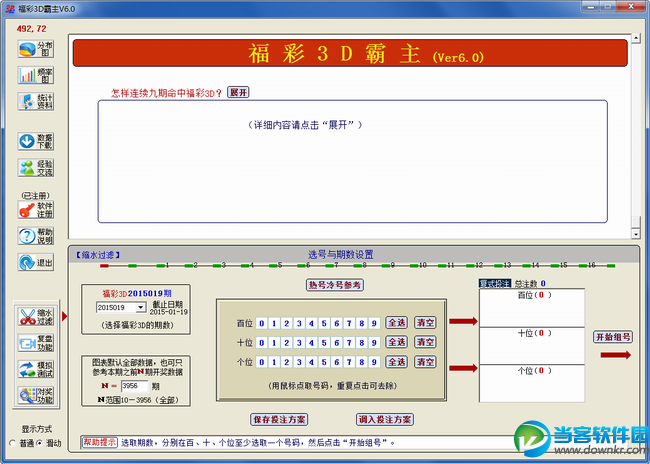The image size is (650, 464).
Task: Toggle number 3 in 十位 row
Action: coord(299,343)
